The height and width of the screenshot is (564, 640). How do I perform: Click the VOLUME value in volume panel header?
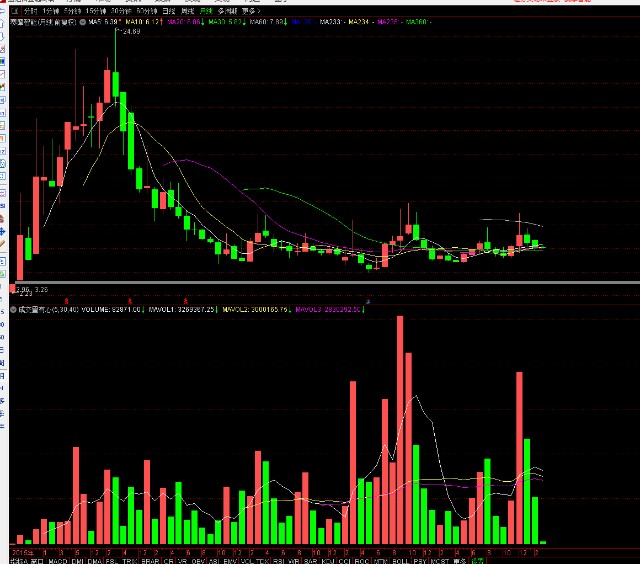(x=112, y=310)
